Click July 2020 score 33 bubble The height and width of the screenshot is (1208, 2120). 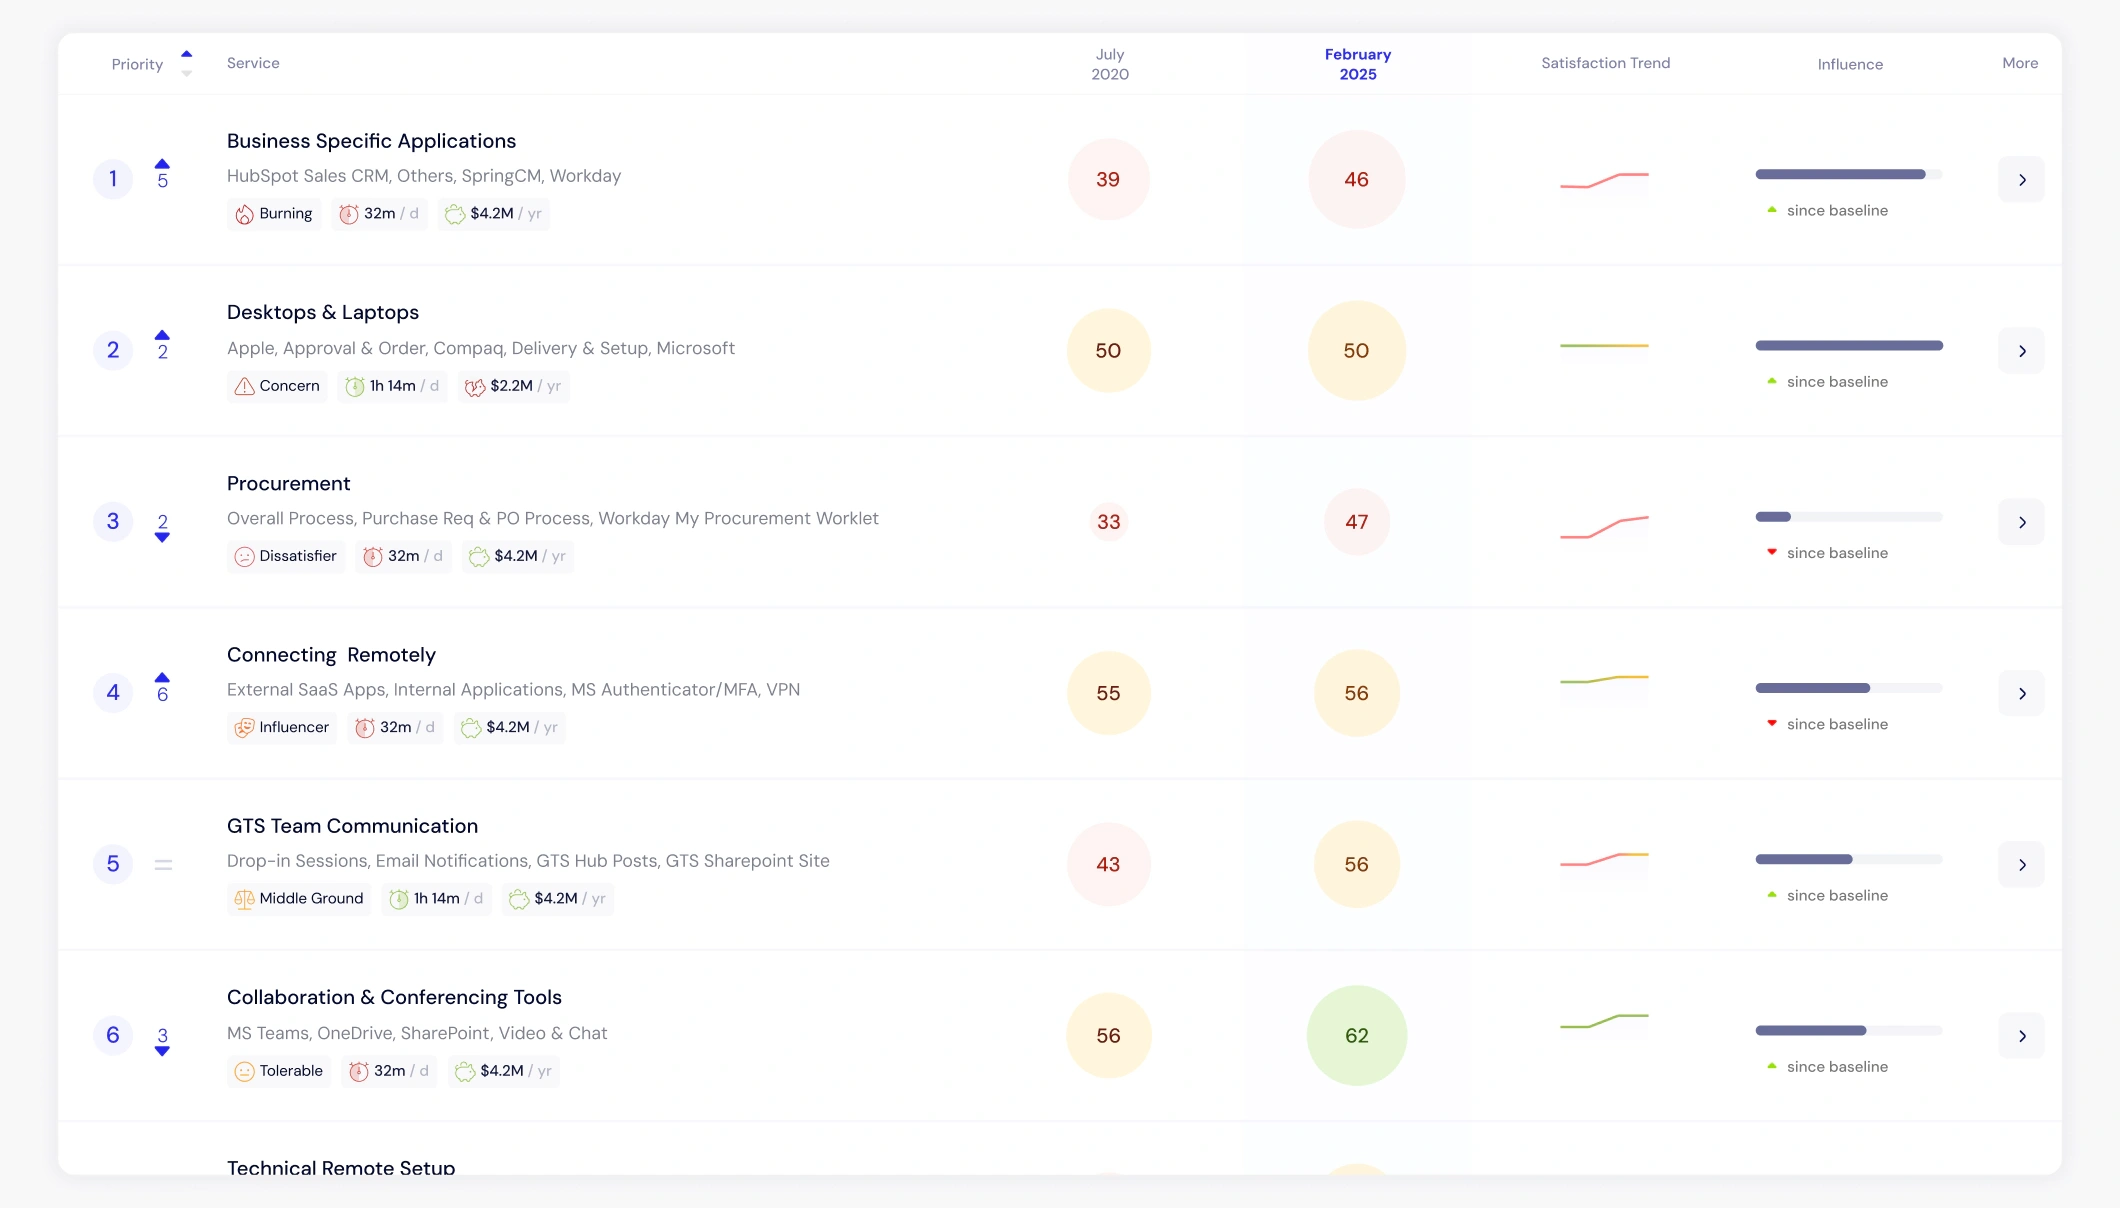click(1109, 522)
